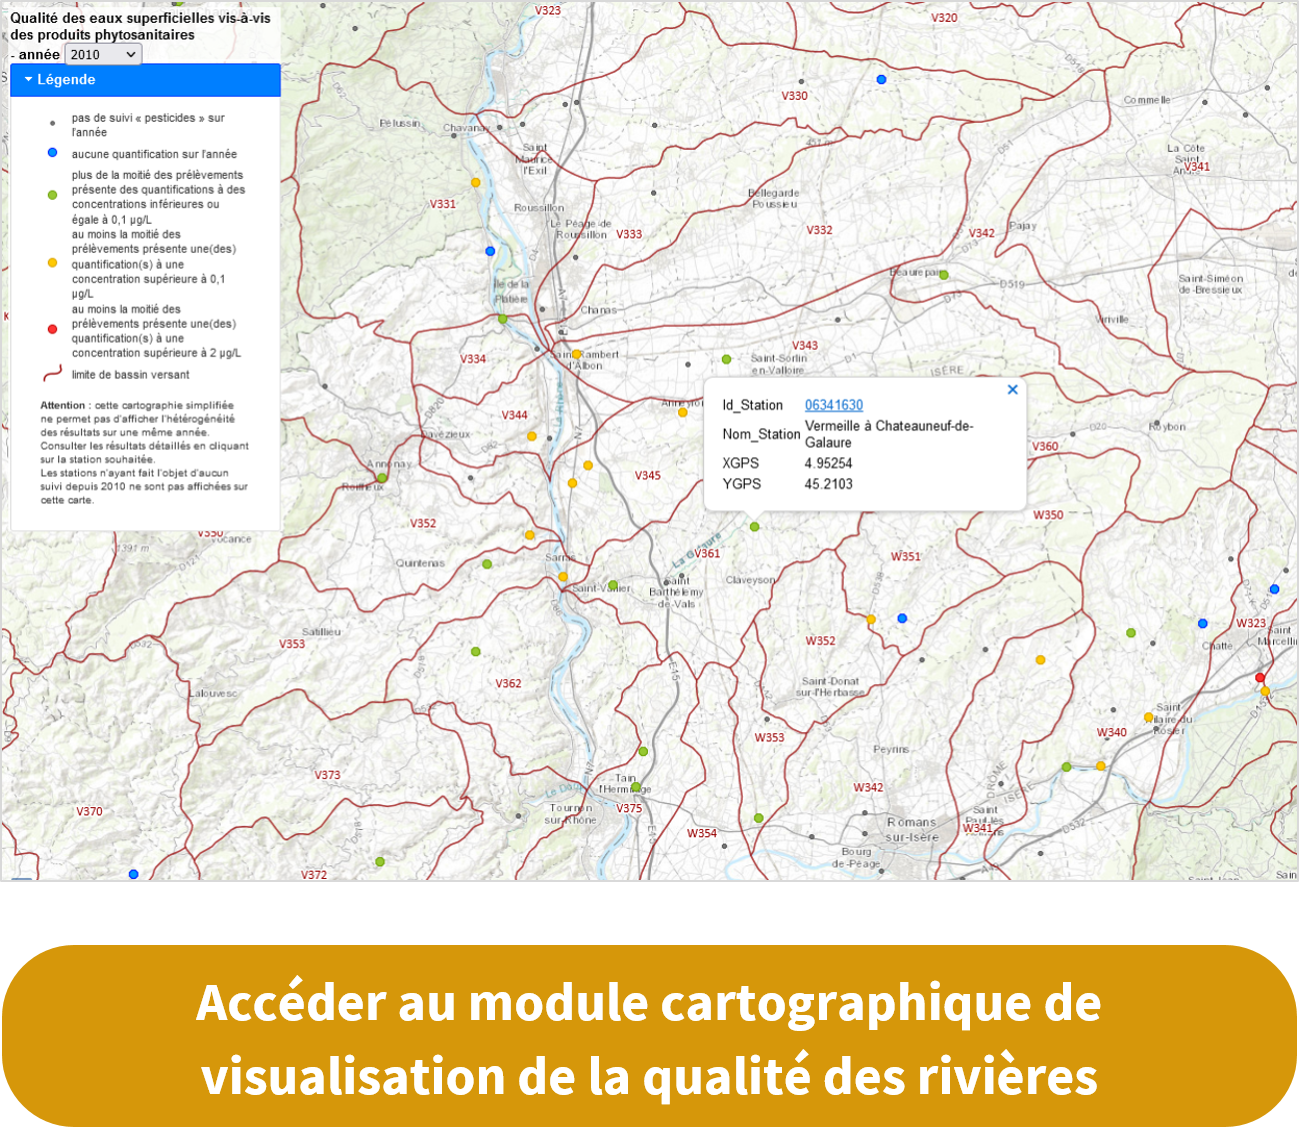Select orange marker at Saint-Rambert-d'Albon
The height and width of the screenshot is (1141, 1299).
coord(576,355)
